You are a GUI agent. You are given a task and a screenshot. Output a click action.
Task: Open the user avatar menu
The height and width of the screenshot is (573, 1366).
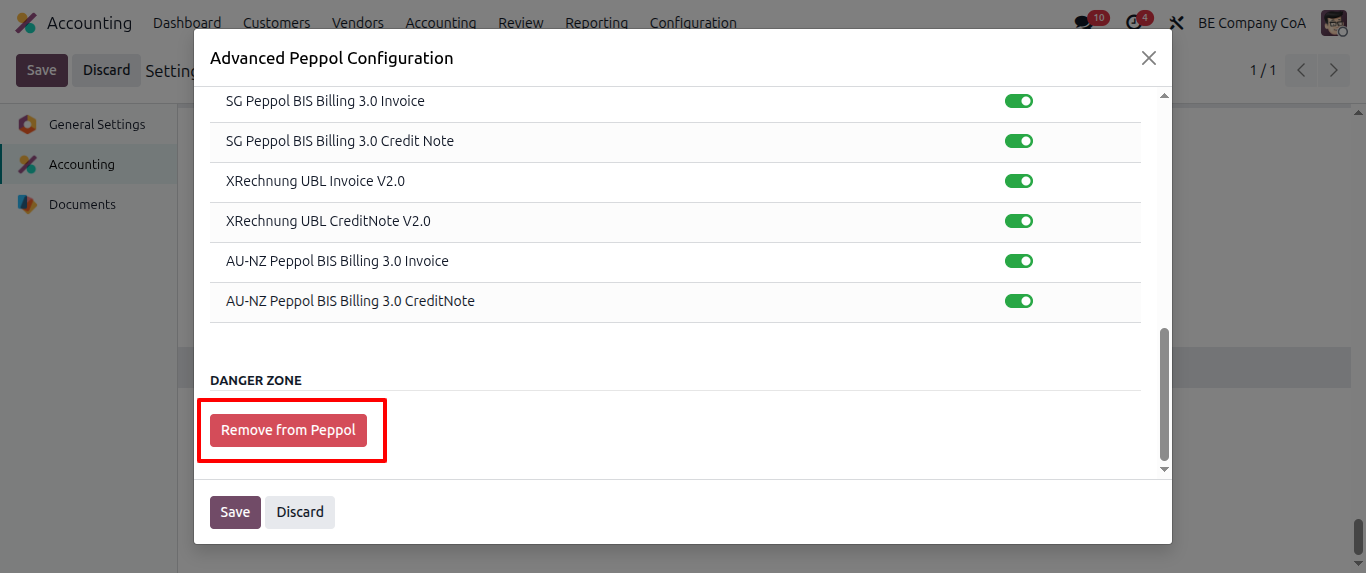tap(1334, 23)
